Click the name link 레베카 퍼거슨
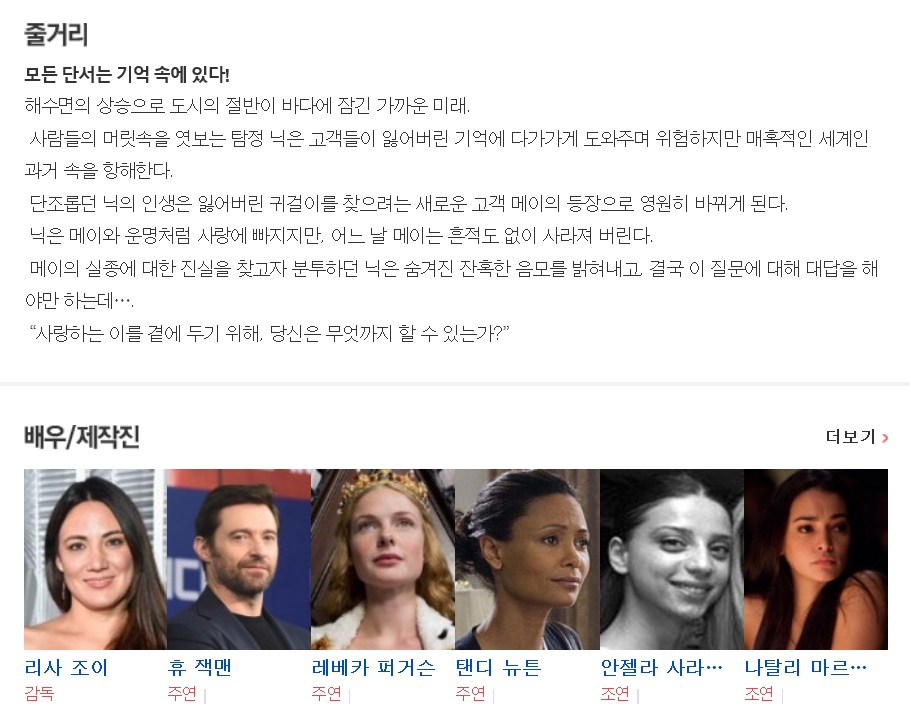This screenshot has height=718, width=910. click(x=373, y=668)
